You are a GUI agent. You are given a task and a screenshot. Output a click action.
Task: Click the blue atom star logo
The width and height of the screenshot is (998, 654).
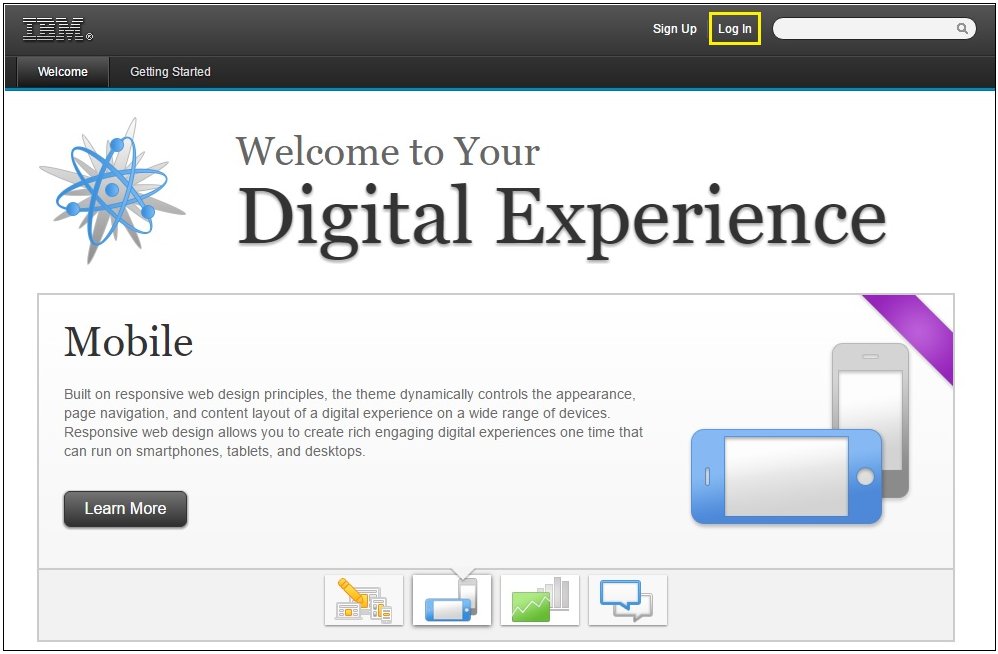pyautogui.click(x=112, y=190)
